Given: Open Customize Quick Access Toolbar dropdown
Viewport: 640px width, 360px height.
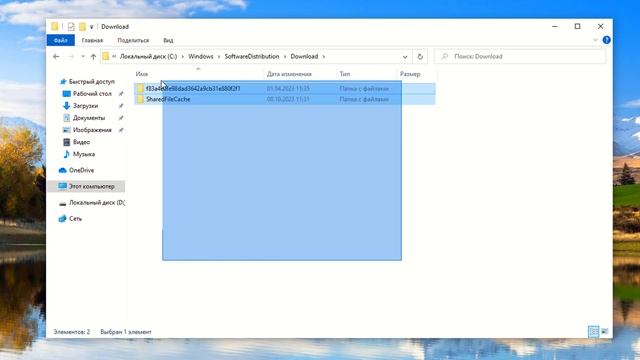Looking at the screenshot, I should (91, 27).
